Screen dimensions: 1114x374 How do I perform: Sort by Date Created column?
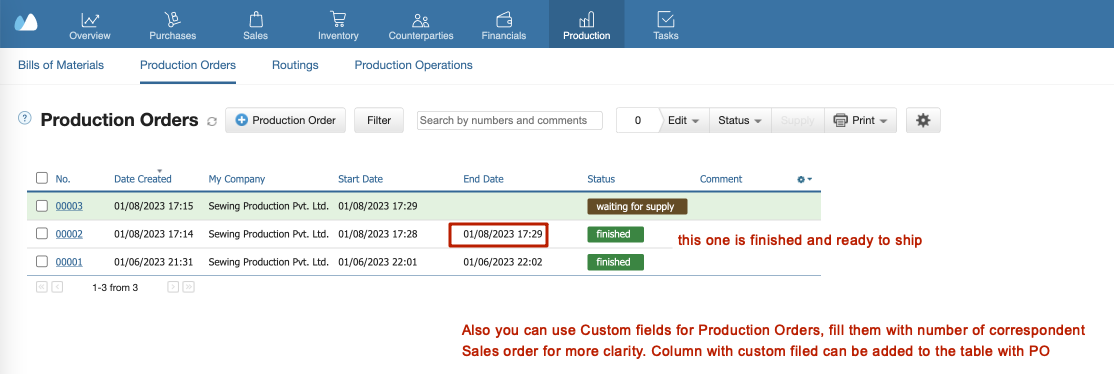point(143,179)
